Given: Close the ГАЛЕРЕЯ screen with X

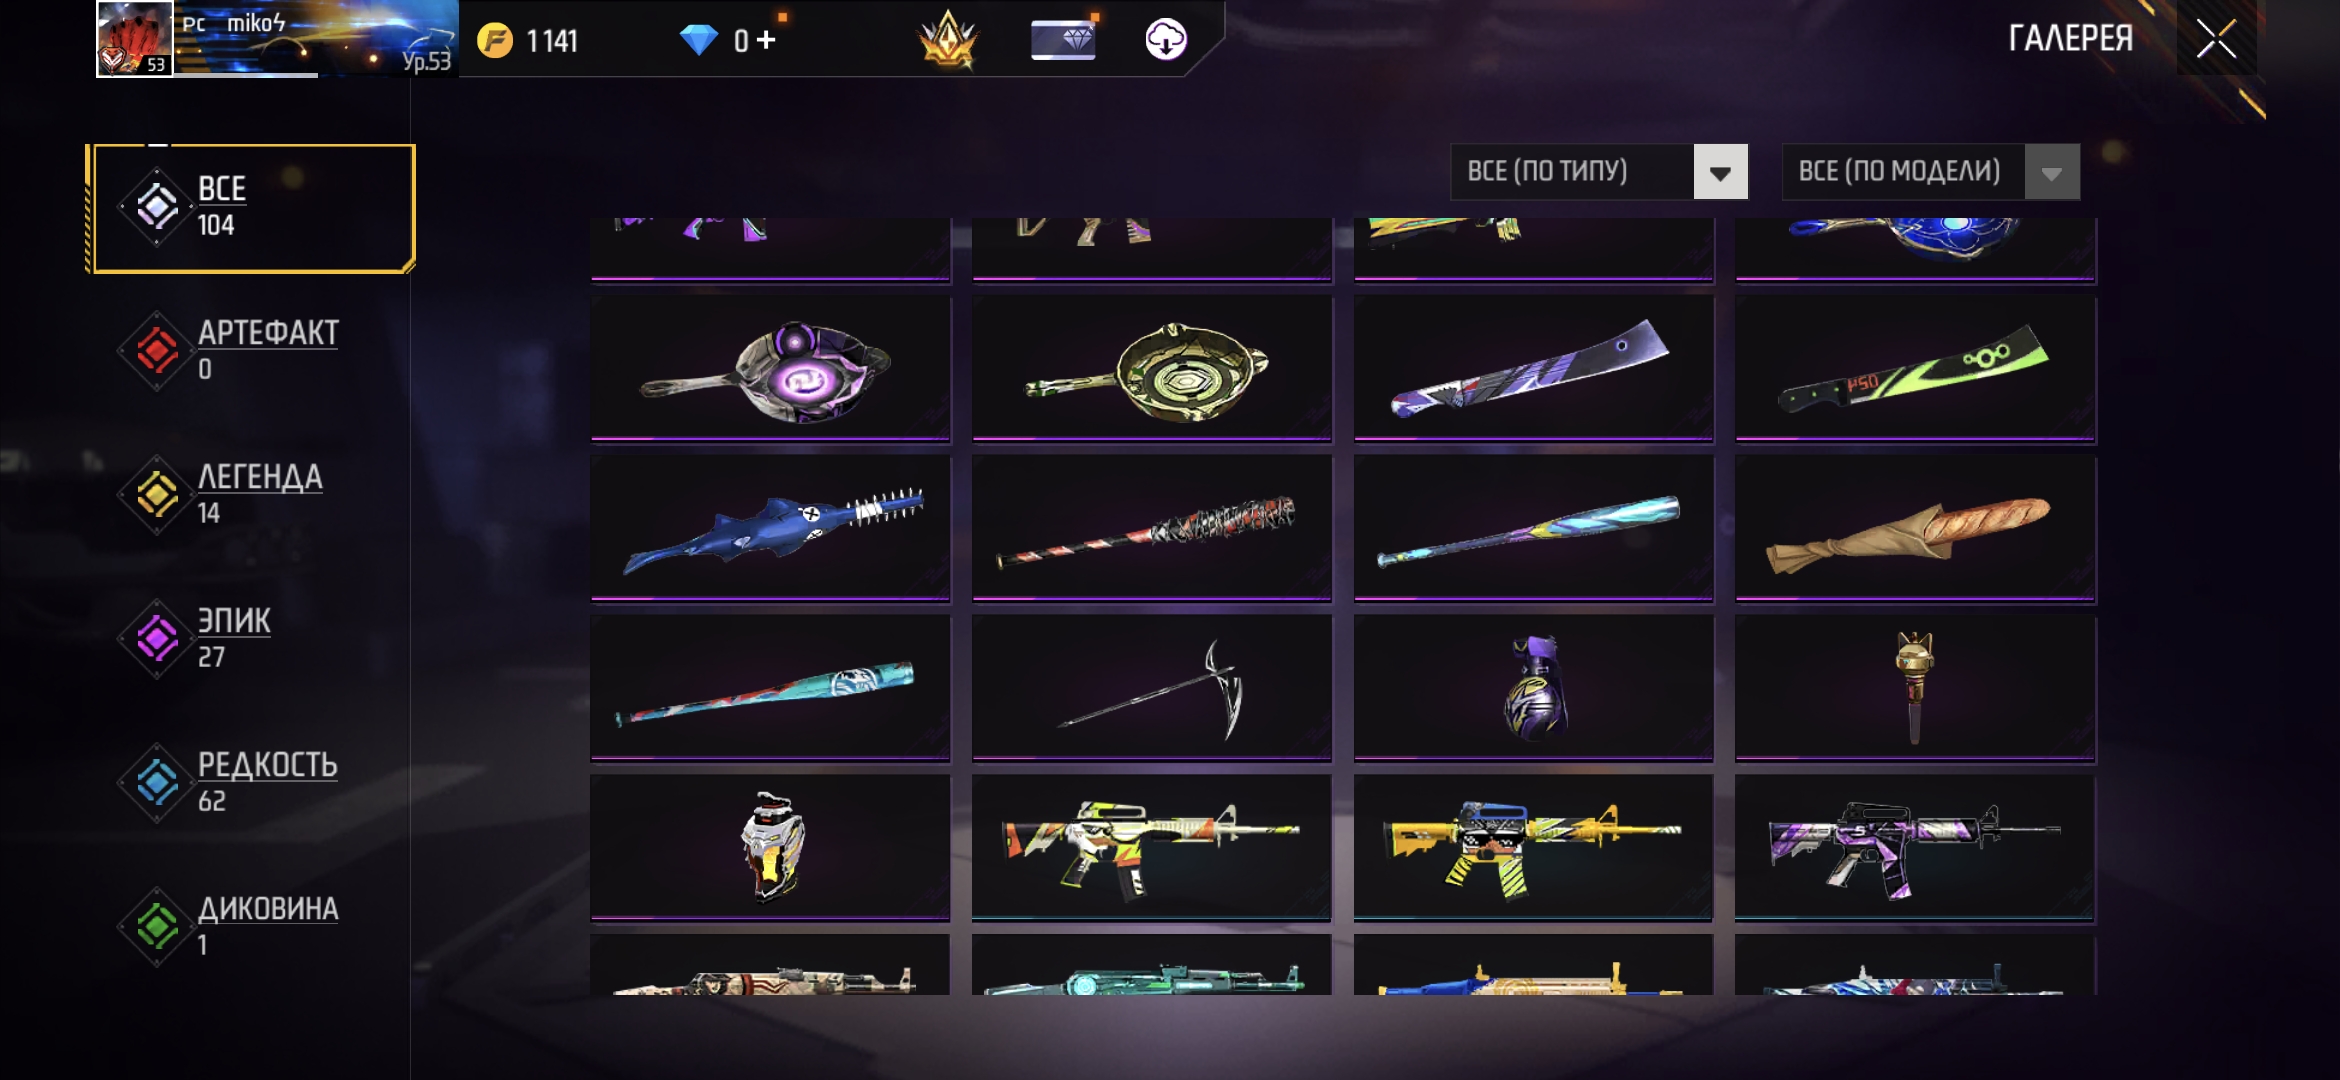Looking at the screenshot, I should (x=2216, y=40).
